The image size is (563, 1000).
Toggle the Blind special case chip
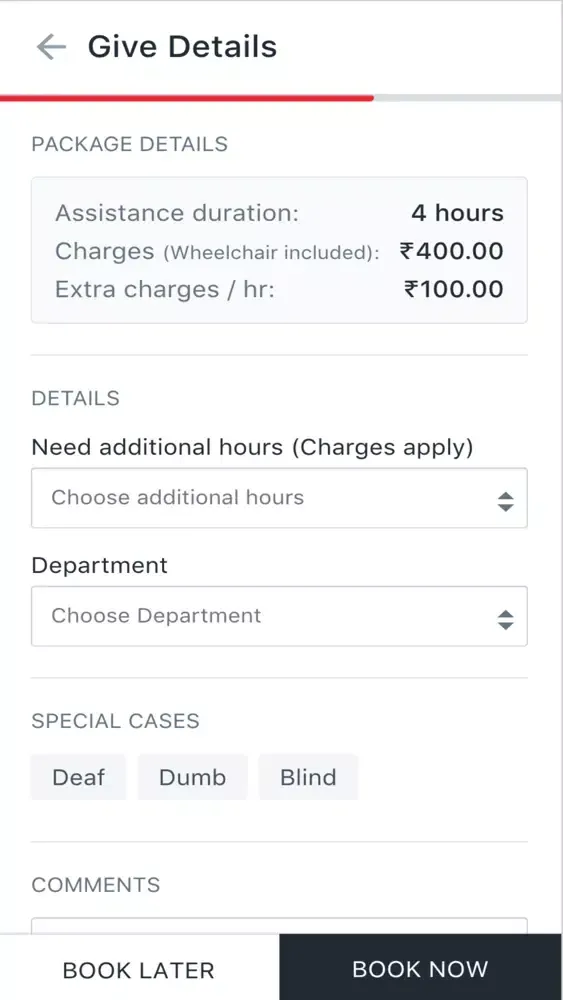[308, 777]
